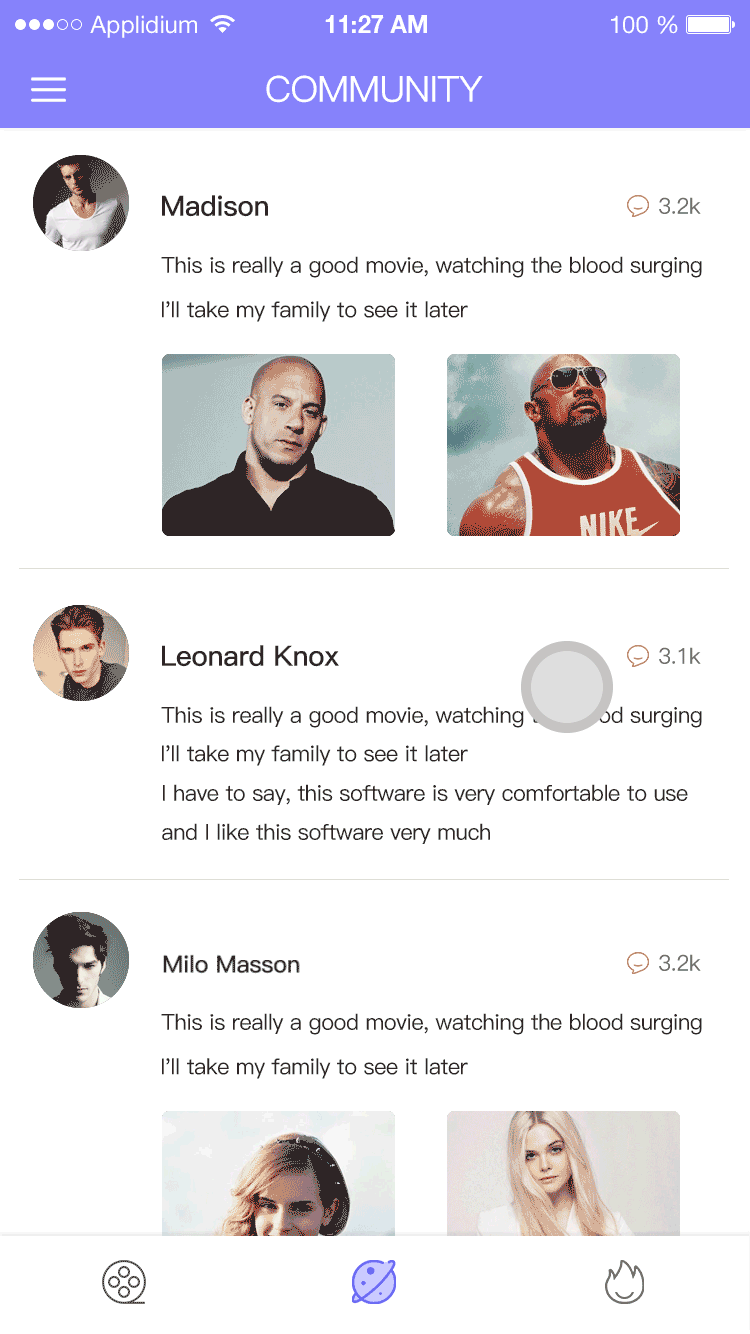Click the Madison username
Image resolution: width=750 pixels, height=1334 pixels.
pos(215,207)
